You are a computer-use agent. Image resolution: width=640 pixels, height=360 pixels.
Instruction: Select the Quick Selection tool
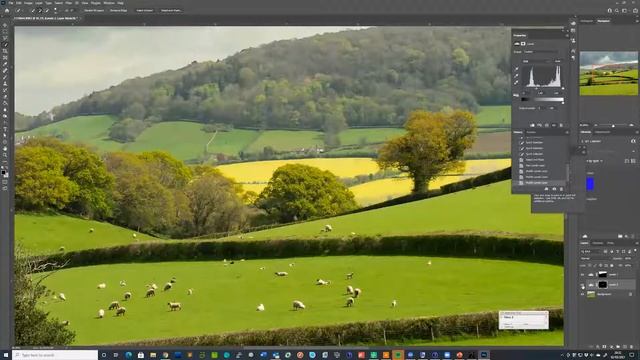5,44
